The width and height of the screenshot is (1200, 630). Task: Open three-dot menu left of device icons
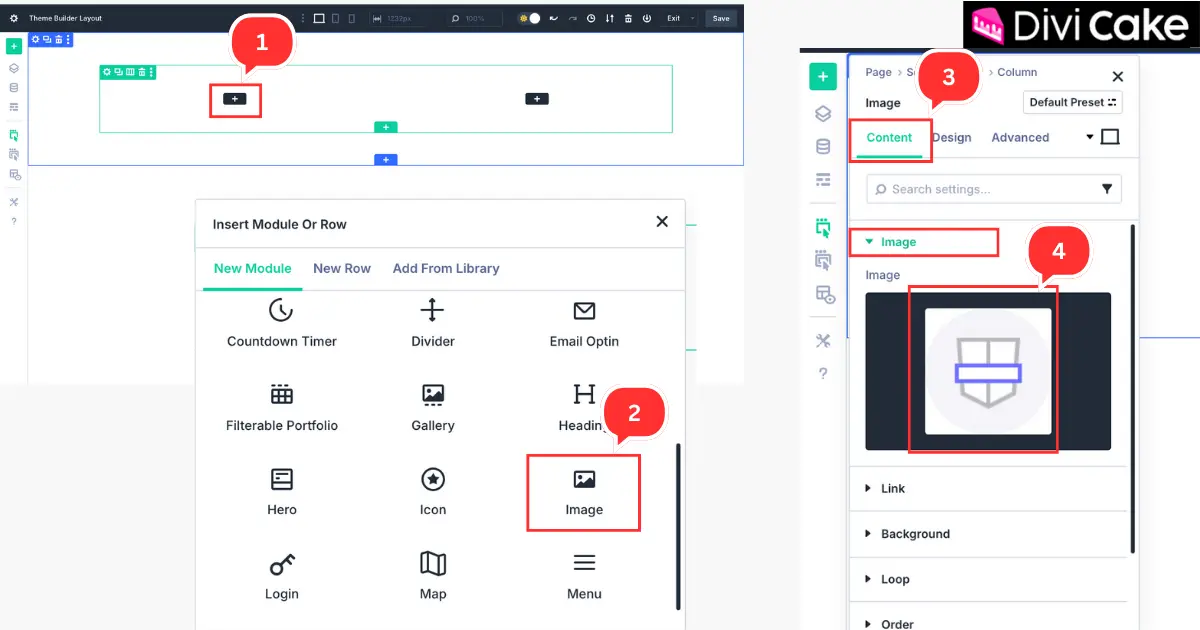303,18
